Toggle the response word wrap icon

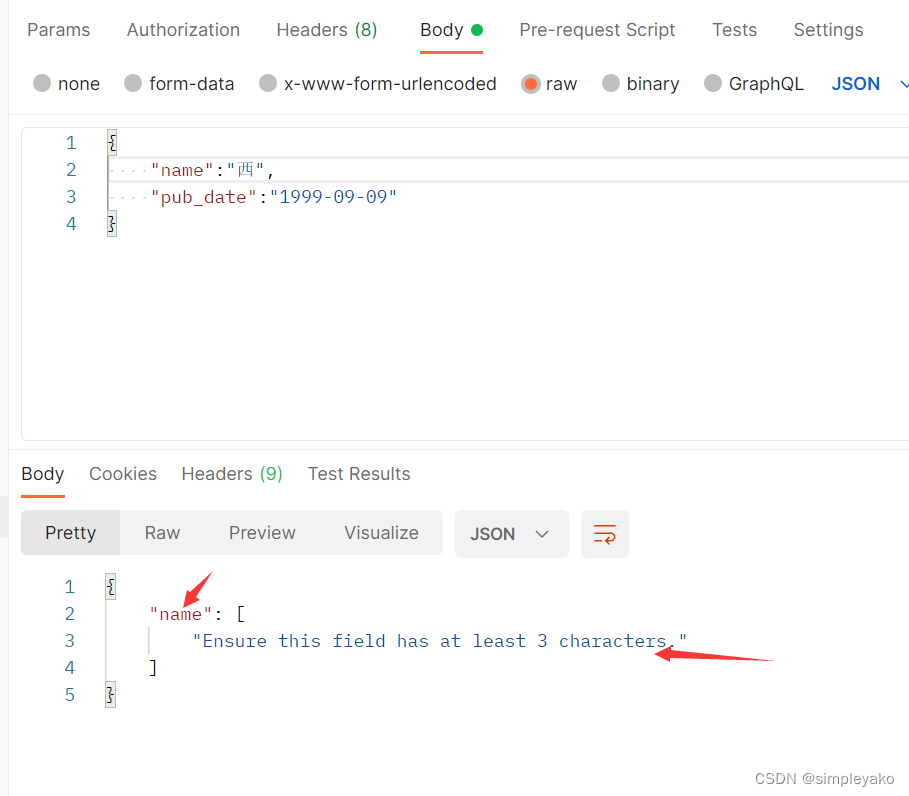pyautogui.click(x=605, y=534)
